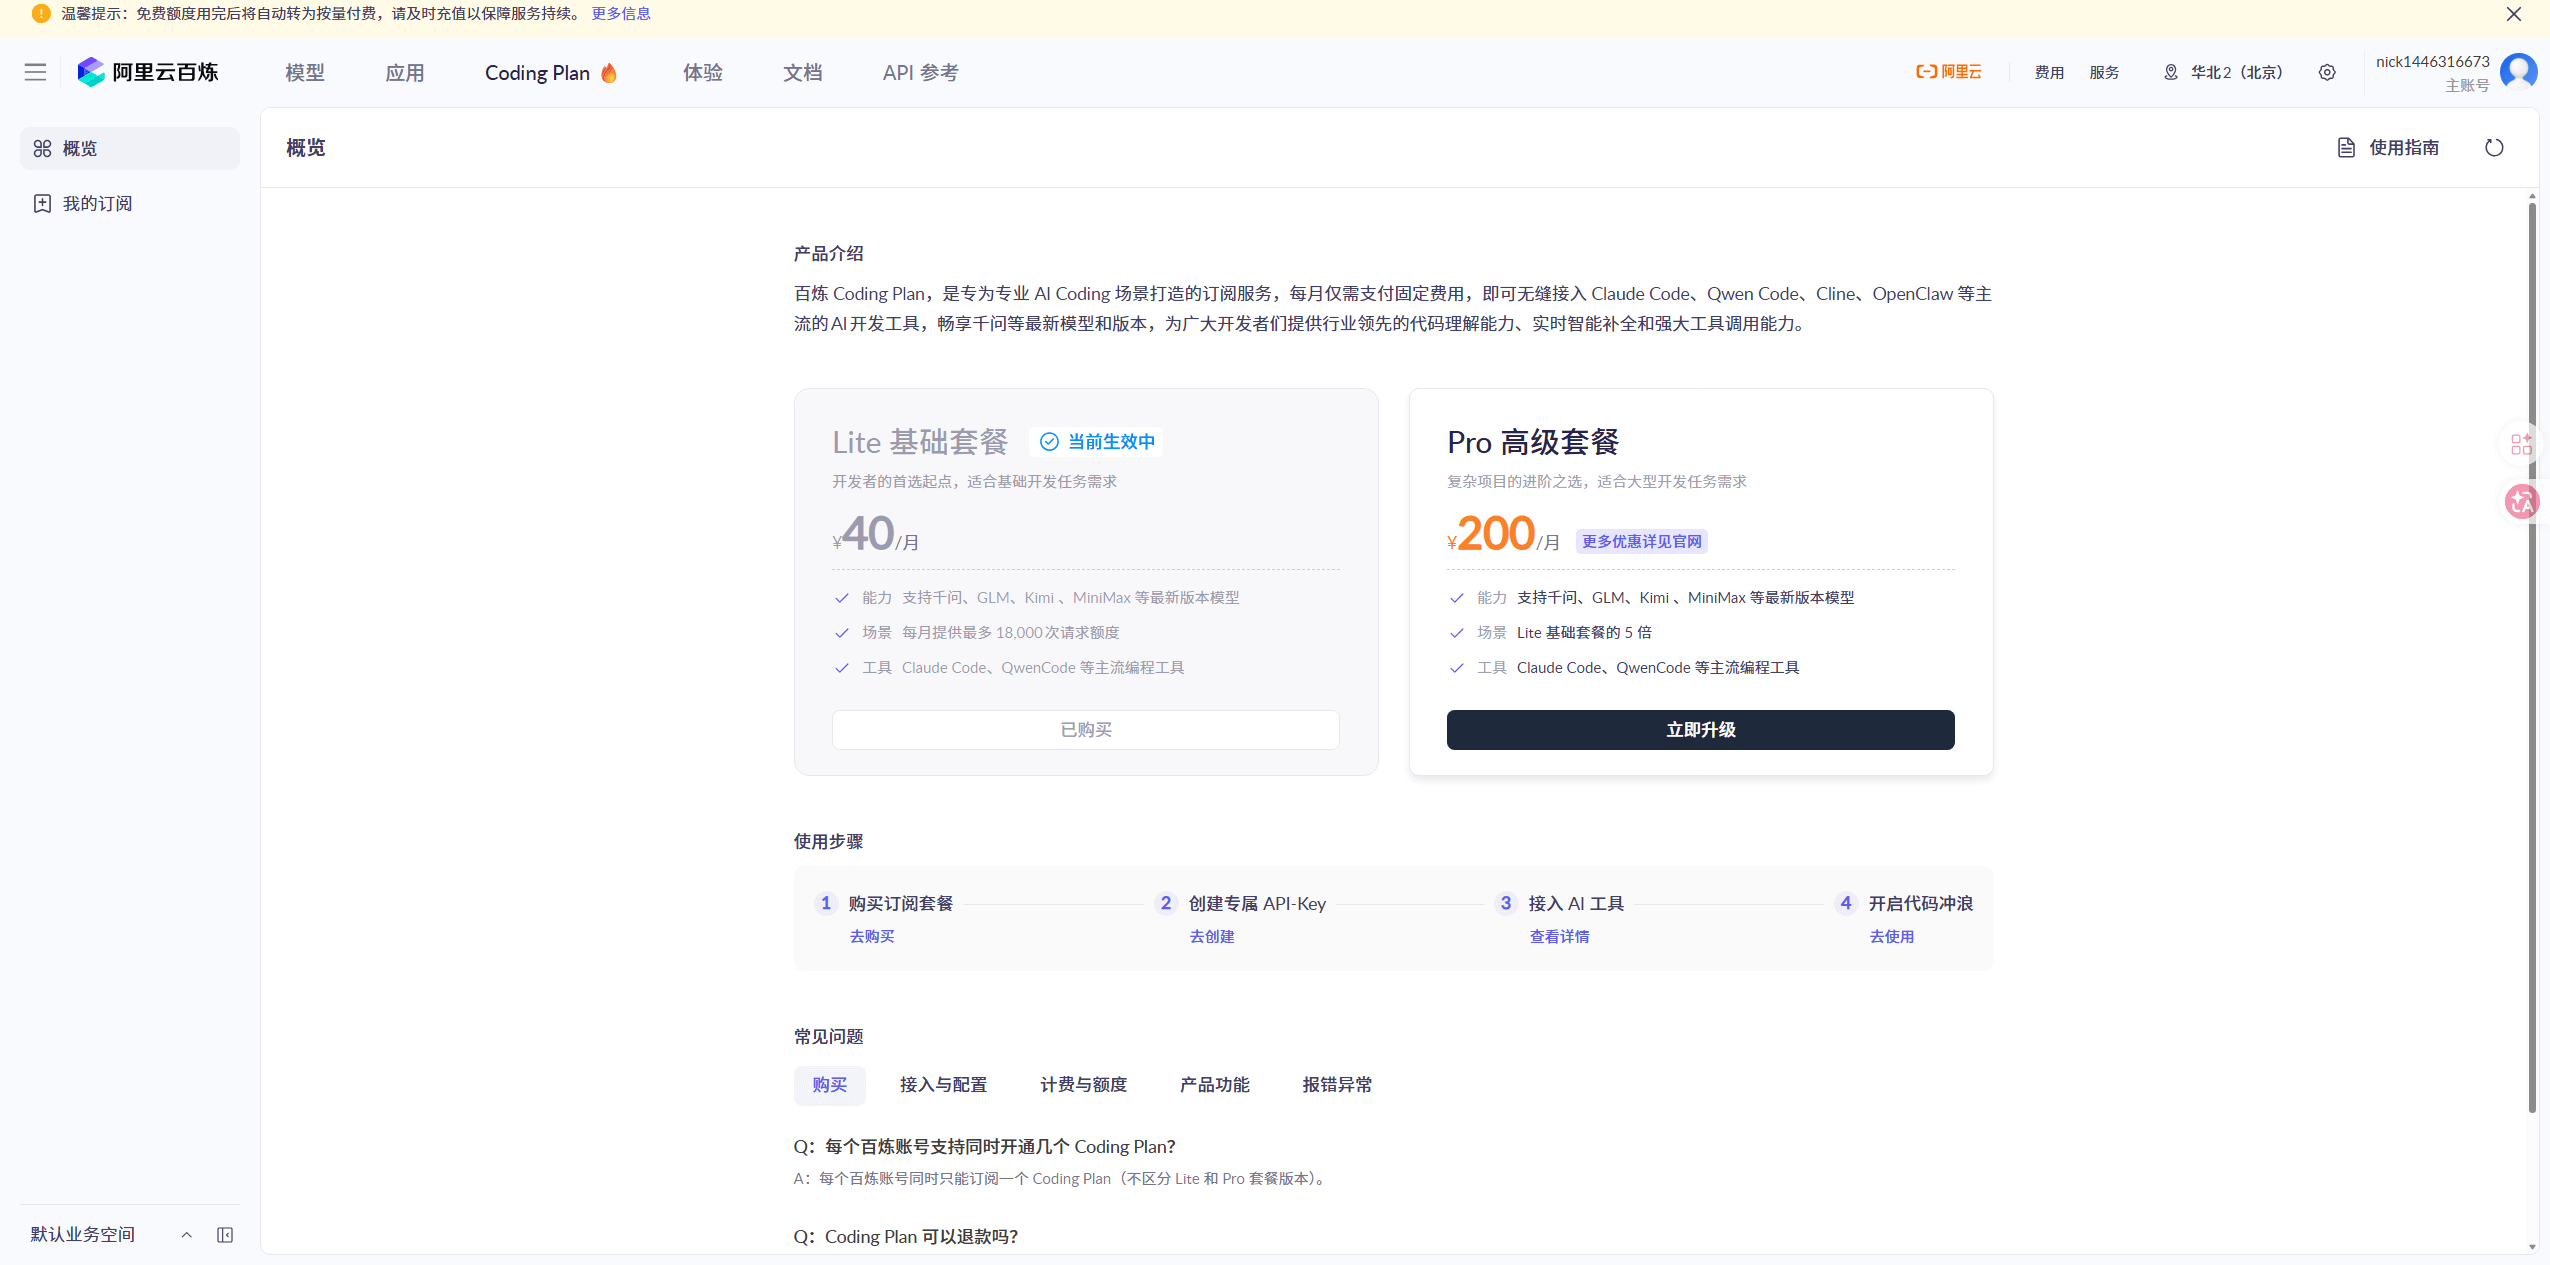
Task: Collapse the sidebar with the panel icon
Action: pyautogui.click(x=225, y=1235)
